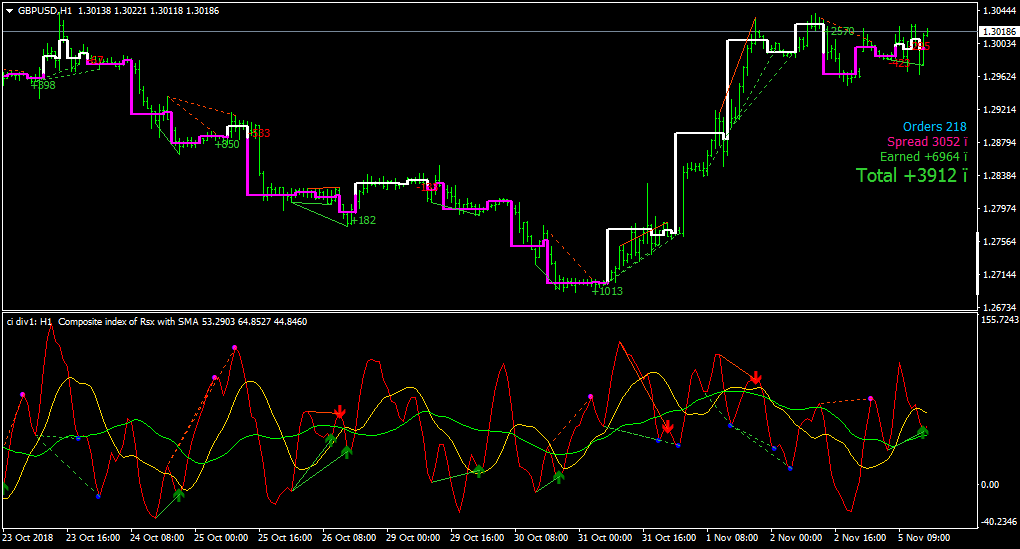The width and height of the screenshot is (1020, 549).
Task: Click the +182 profit label
Action: [x=363, y=220]
